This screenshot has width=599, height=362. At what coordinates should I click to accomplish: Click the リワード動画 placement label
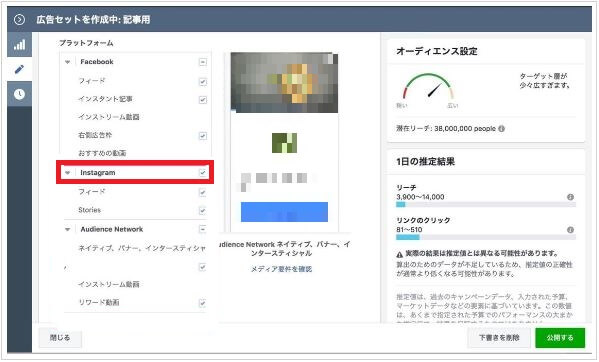(99, 302)
